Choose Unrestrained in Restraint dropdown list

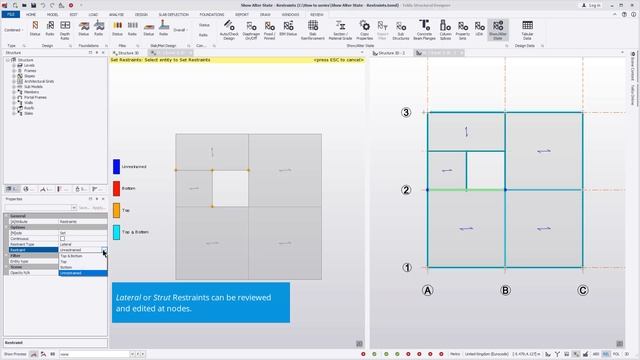click(x=83, y=273)
